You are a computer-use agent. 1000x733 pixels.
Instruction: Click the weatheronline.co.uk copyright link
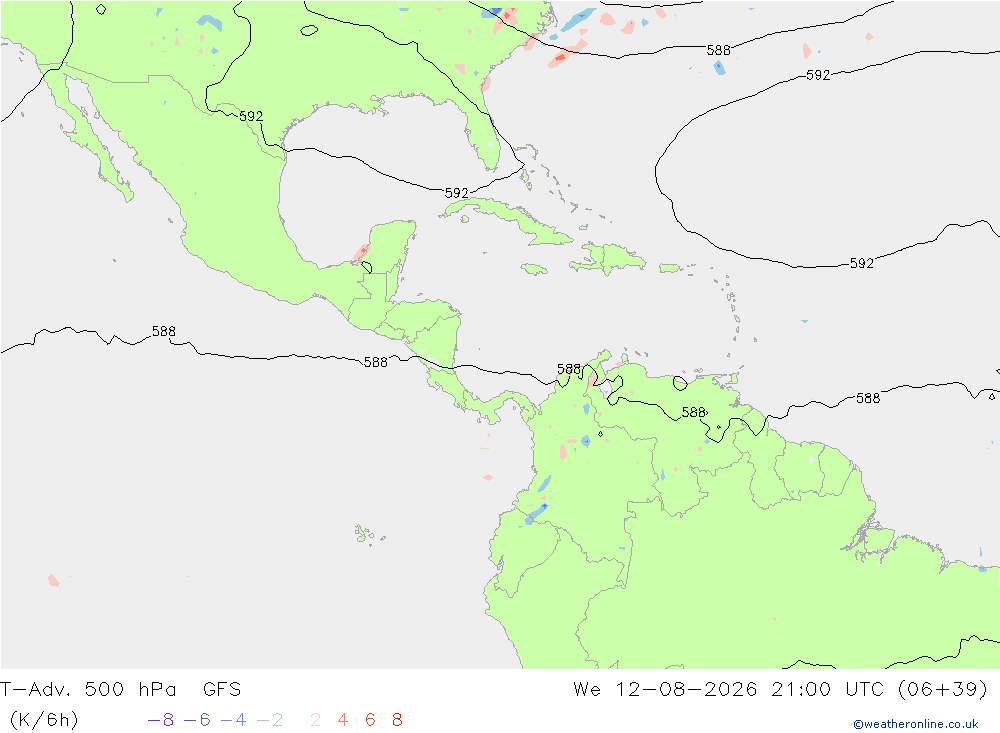pyautogui.click(x=916, y=724)
